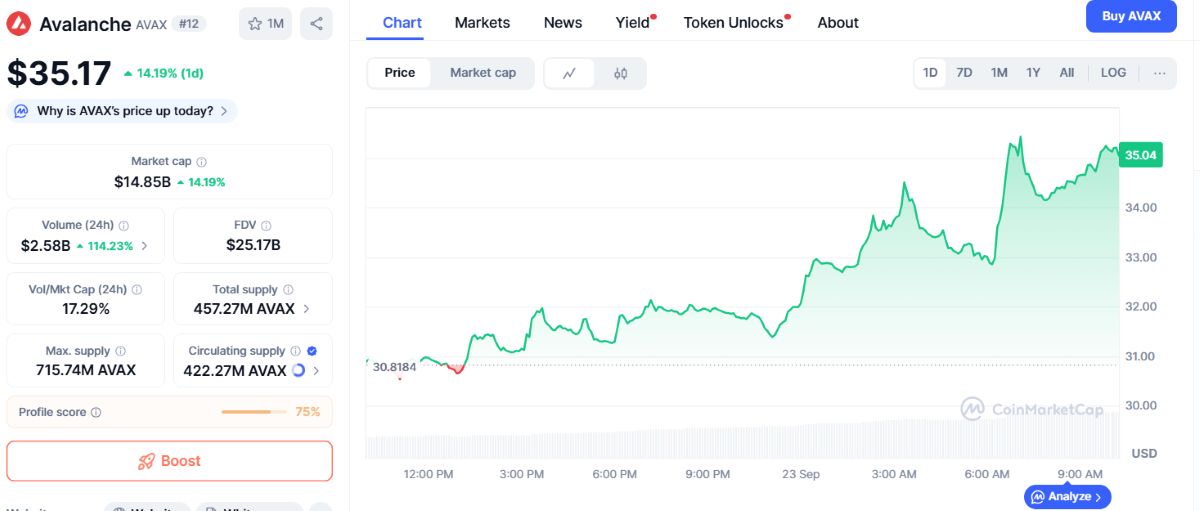Set chart range to 7D

click(x=964, y=73)
